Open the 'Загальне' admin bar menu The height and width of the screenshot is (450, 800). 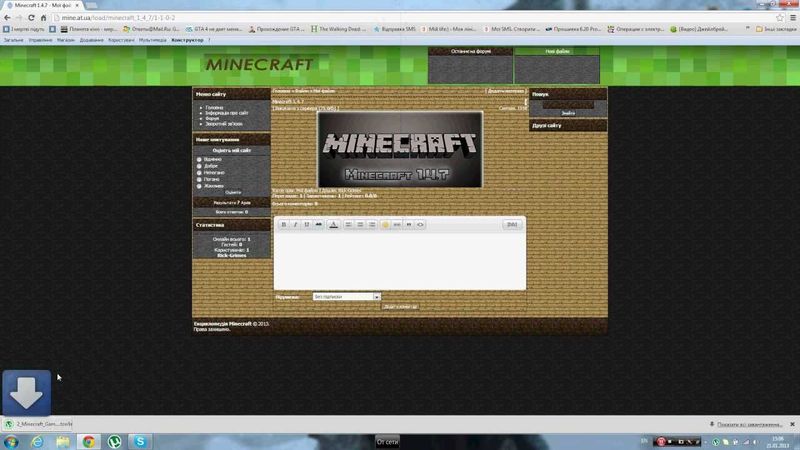coord(13,40)
